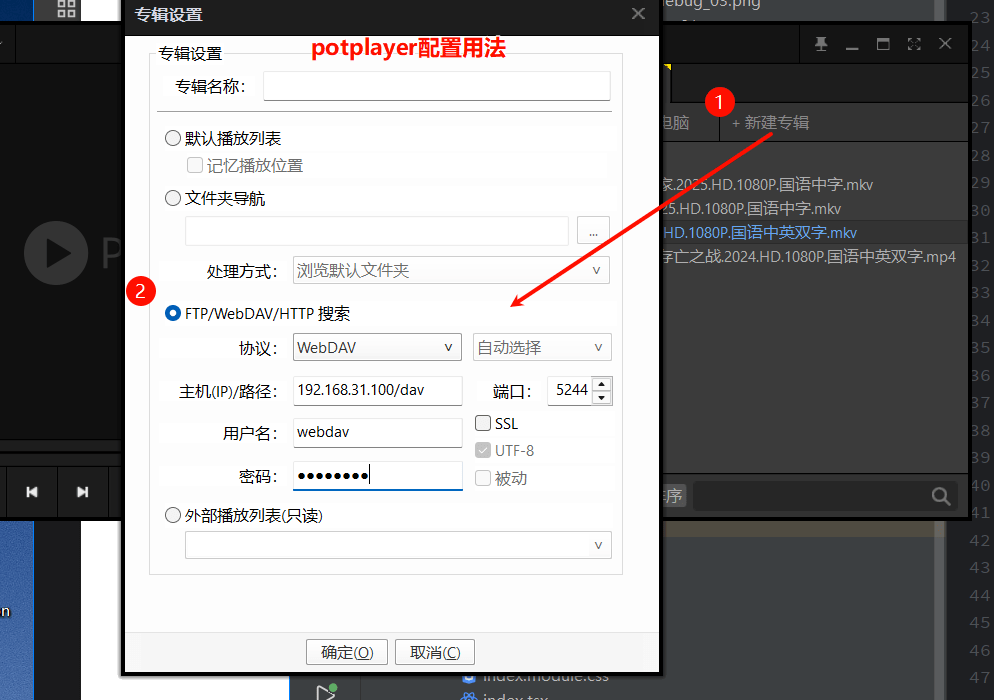Expand the dropdown under 外部播放列表(只读)
This screenshot has height=700, width=994.
(x=398, y=545)
